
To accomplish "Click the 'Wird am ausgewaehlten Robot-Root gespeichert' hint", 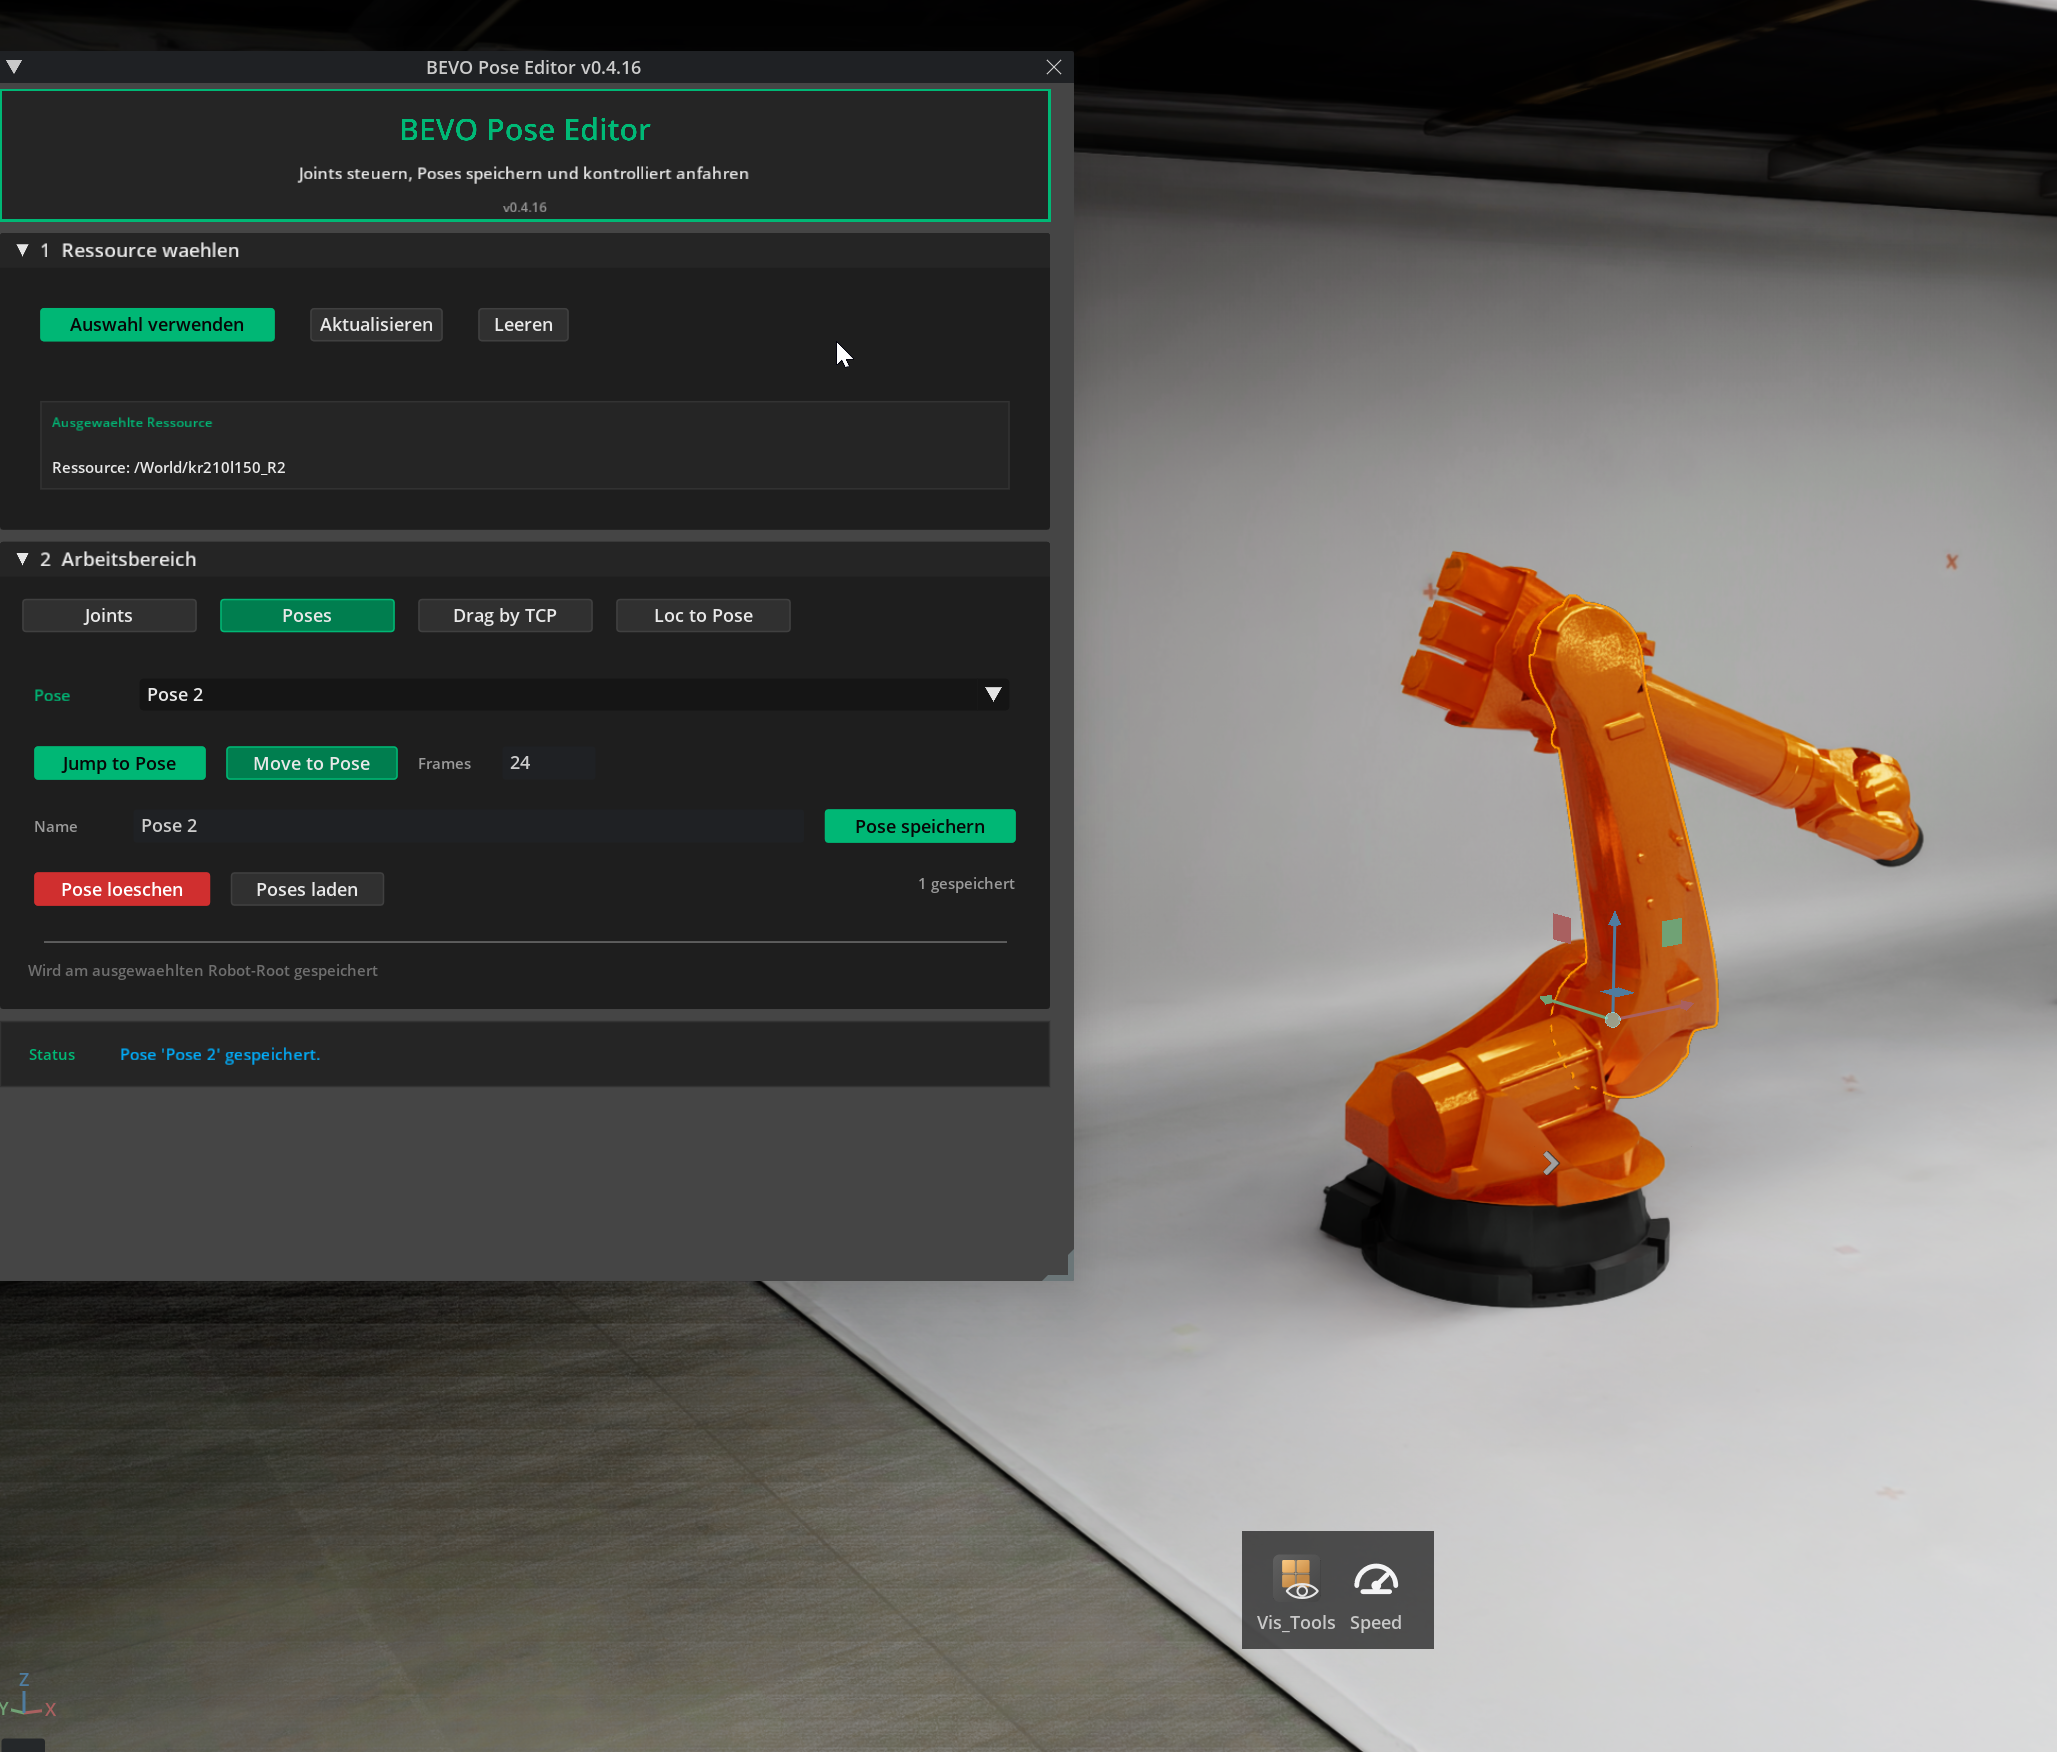I will 203,970.
